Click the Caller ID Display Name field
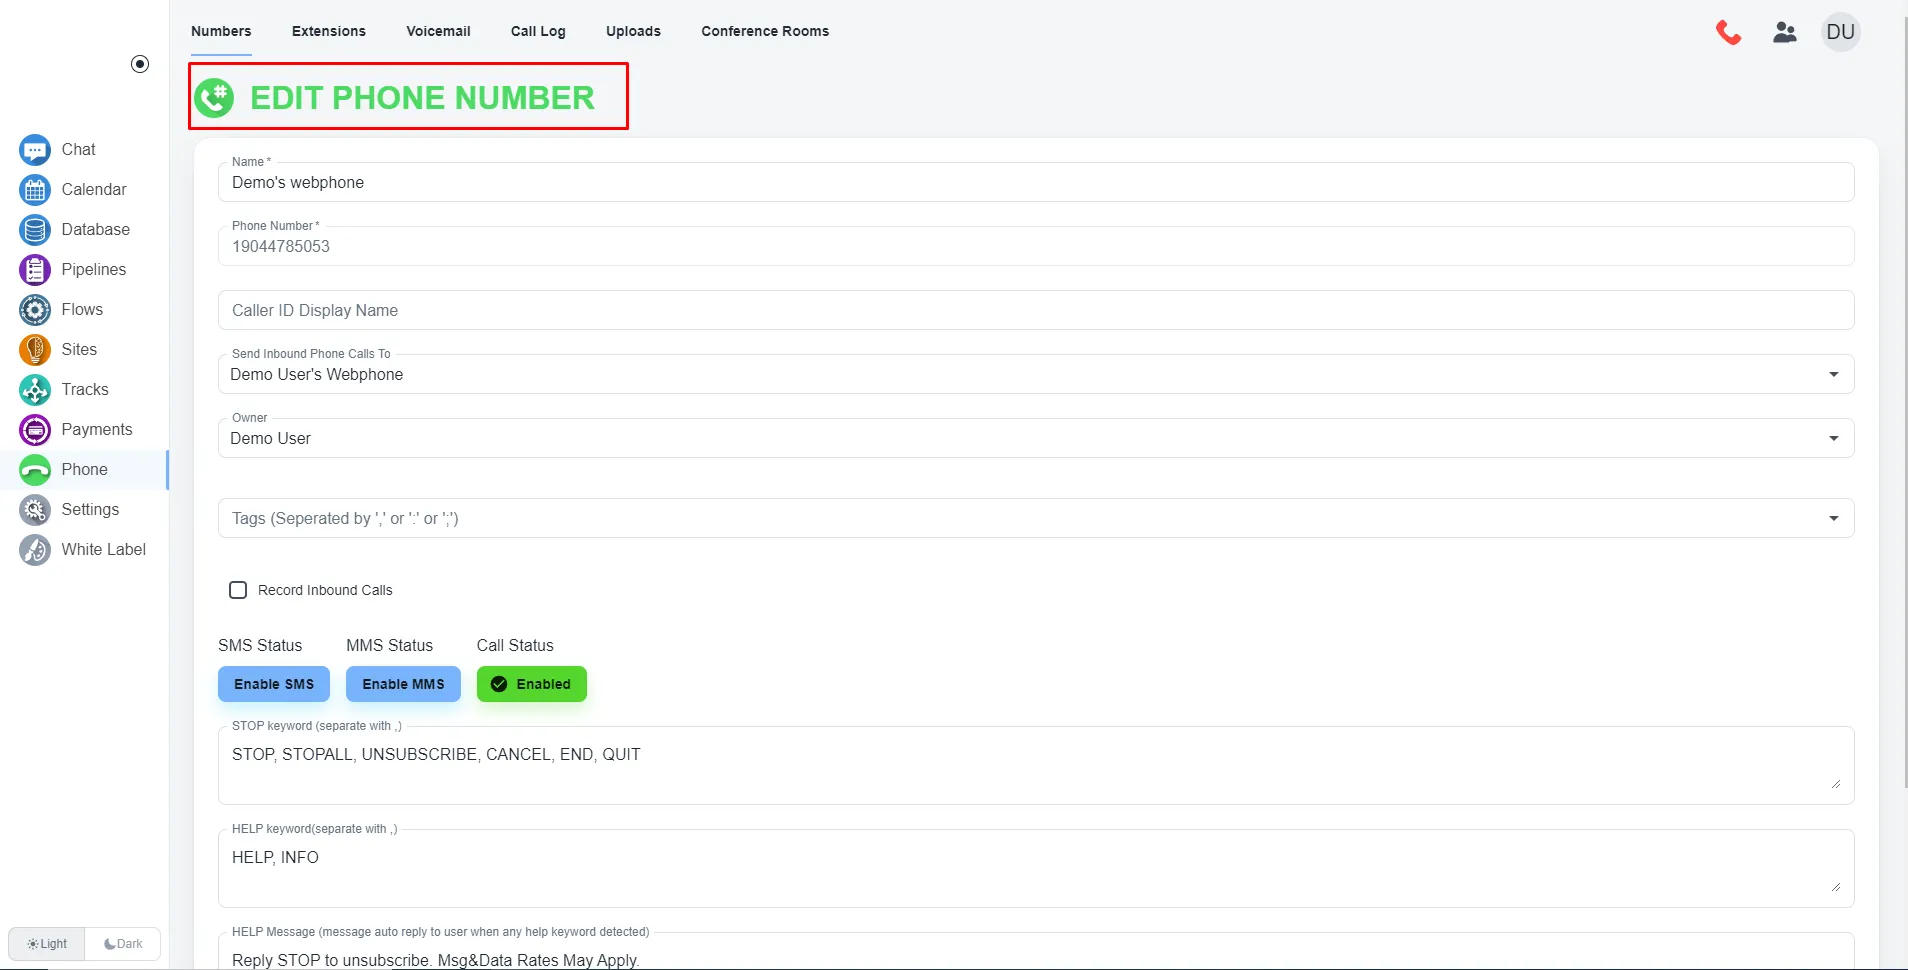The width and height of the screenshot is (1908, 970). pos(1036,310)
